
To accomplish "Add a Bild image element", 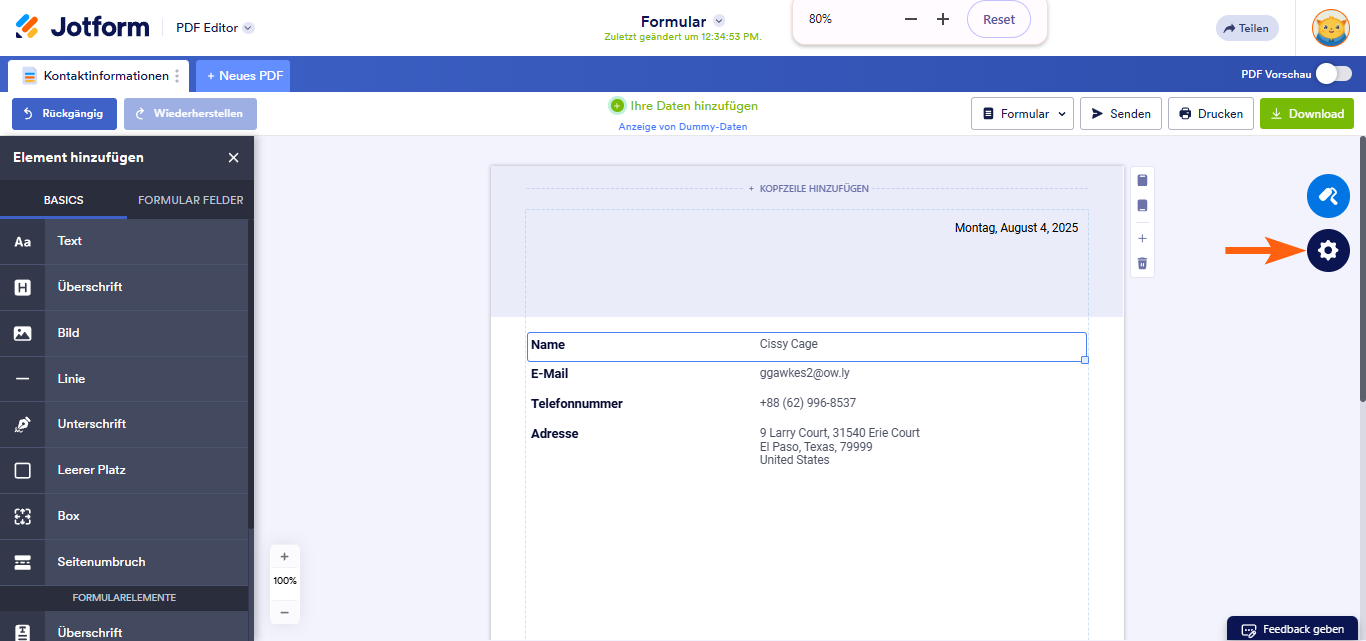I will point(124,333).
